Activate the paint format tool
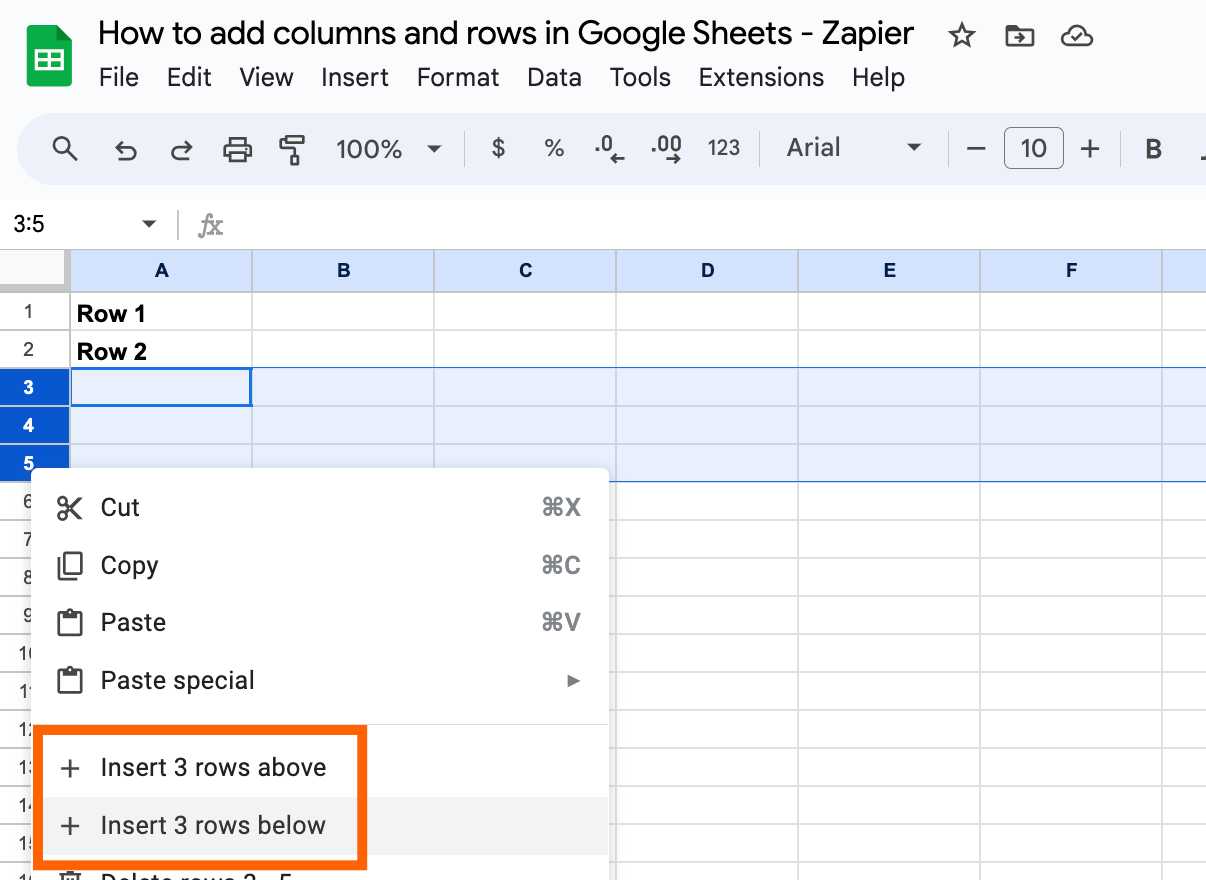This screenshot has height=880, width=1206. point(292,150)
